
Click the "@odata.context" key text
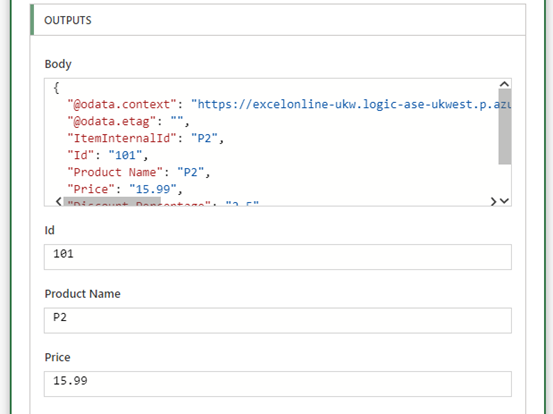122,104
